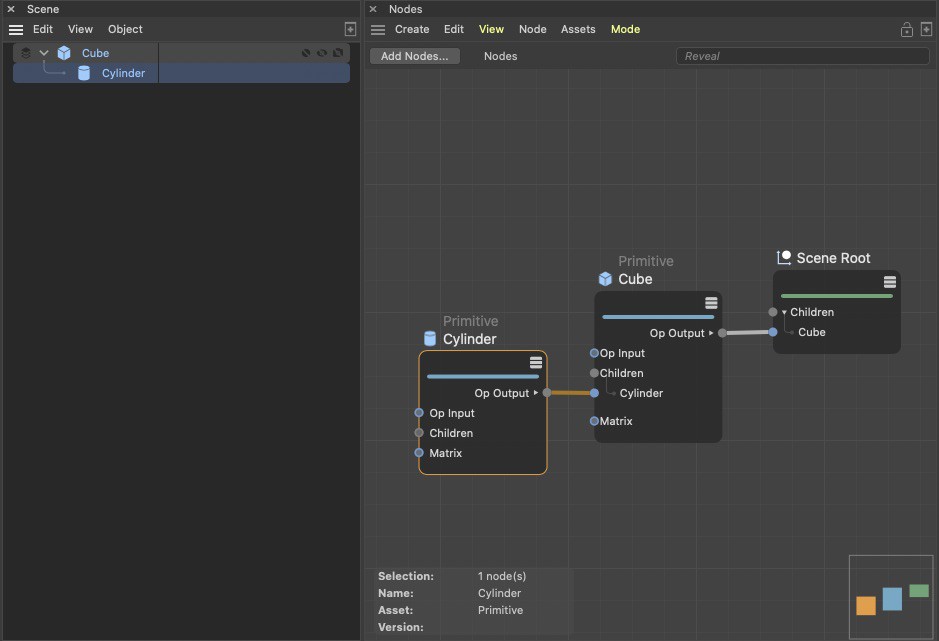Click the Add Nodes... button
939x641 pixels.
414,56
